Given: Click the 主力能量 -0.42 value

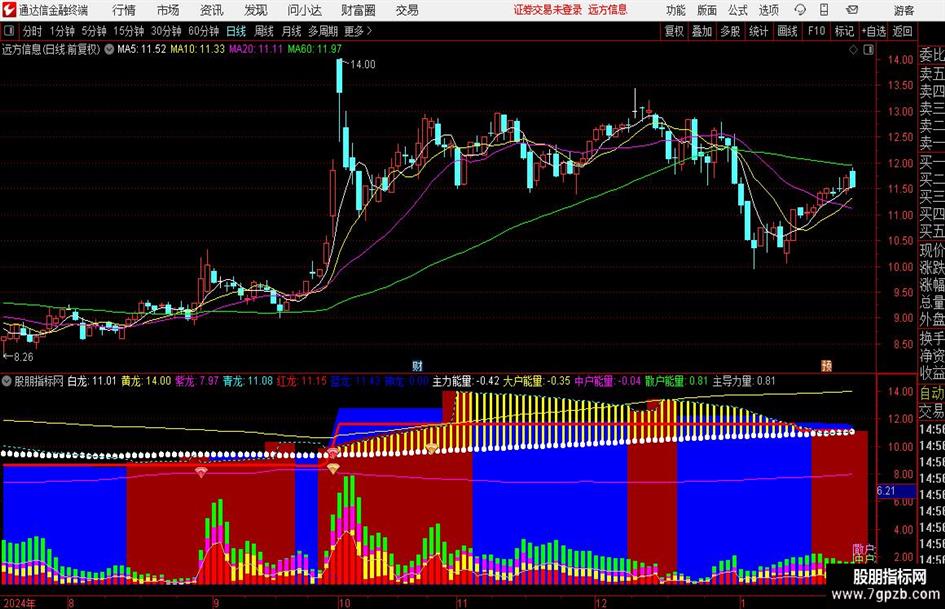Looking at the screenshot, I should [466, 381].
